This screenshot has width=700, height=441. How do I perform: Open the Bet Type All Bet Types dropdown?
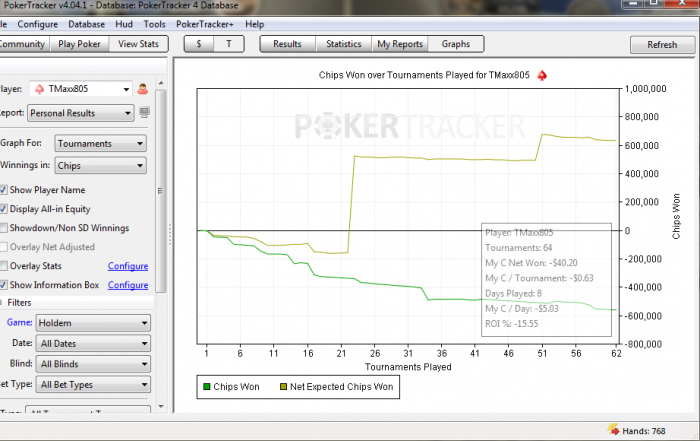coord(94,384)
